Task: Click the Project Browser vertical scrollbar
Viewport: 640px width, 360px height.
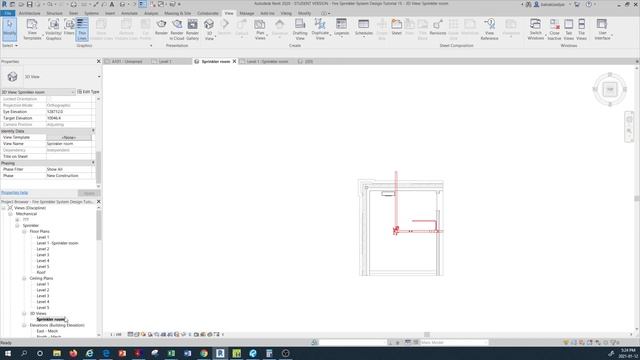Action: (x=98, y=226)
